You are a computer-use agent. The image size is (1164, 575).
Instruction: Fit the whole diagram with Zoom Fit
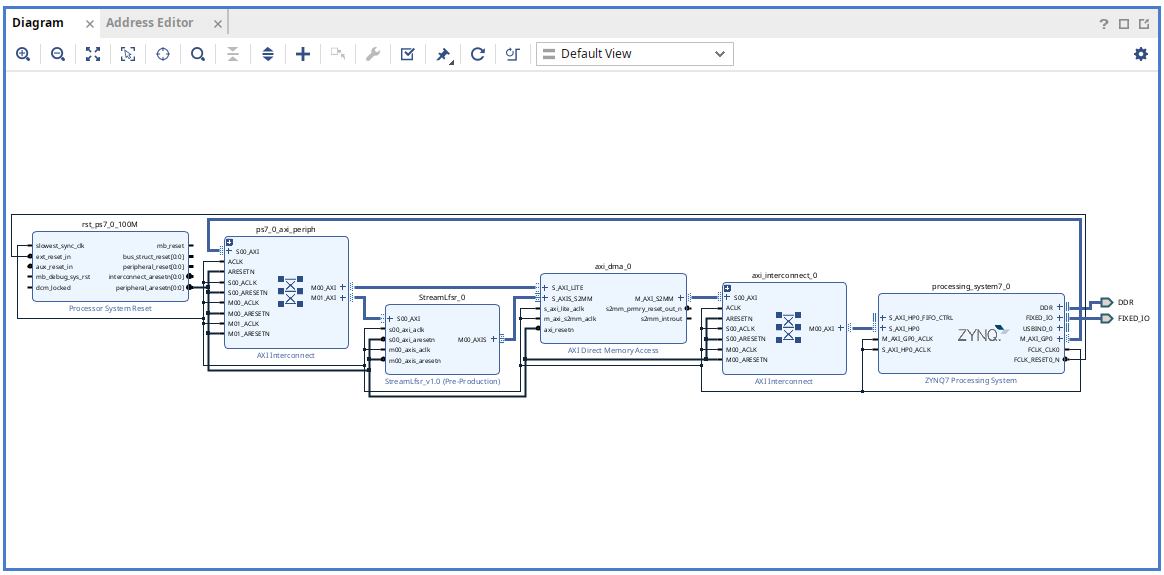click(93, 54)
